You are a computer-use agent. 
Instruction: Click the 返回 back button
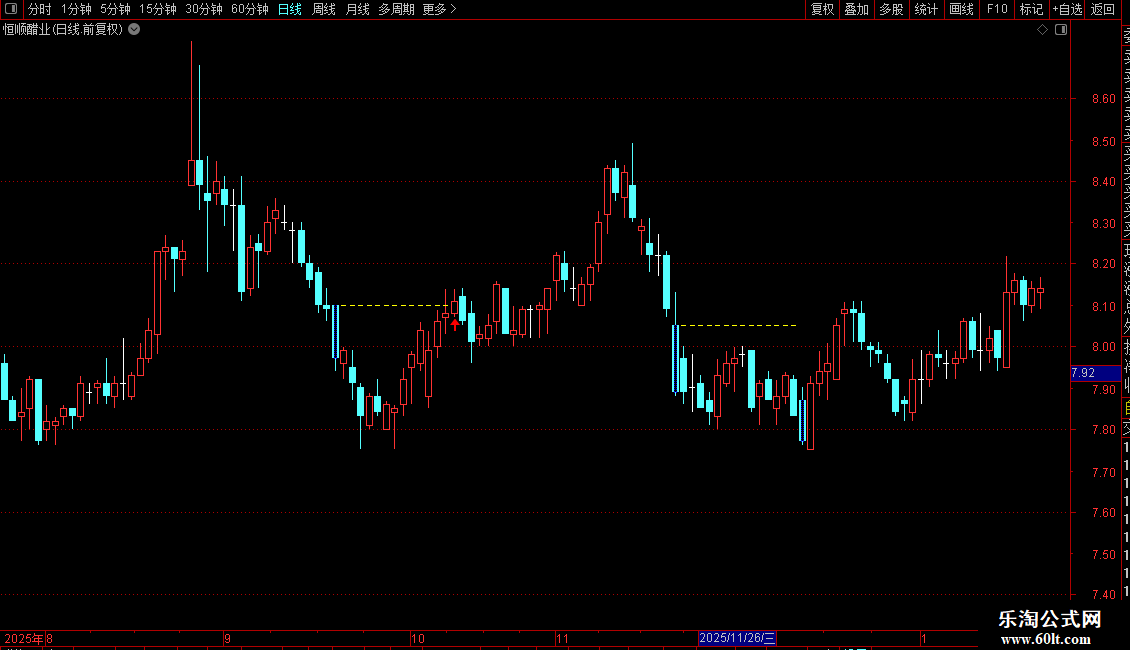click(x=1103, y=9)
